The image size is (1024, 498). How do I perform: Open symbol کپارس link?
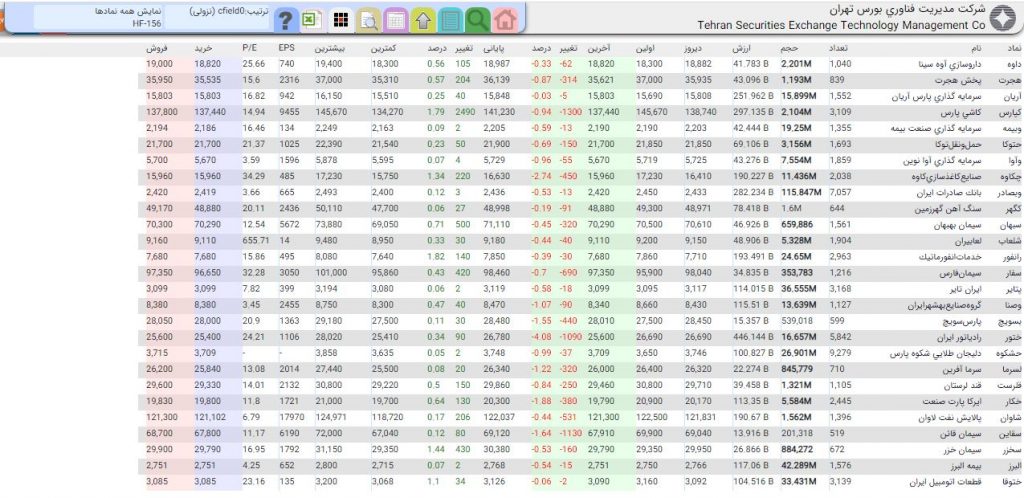pyautogui.click(x=1009, y=112)
